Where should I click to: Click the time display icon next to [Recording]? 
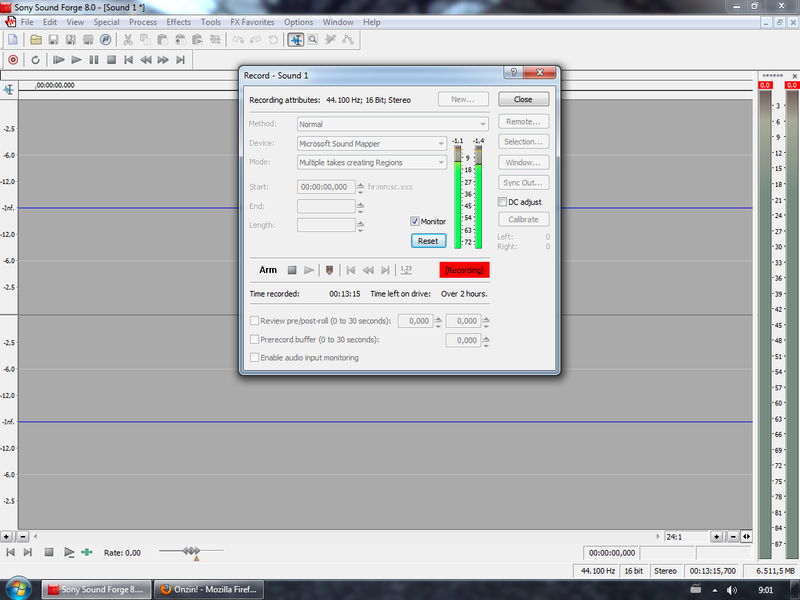pyautogui.click(x=406, y=270)
